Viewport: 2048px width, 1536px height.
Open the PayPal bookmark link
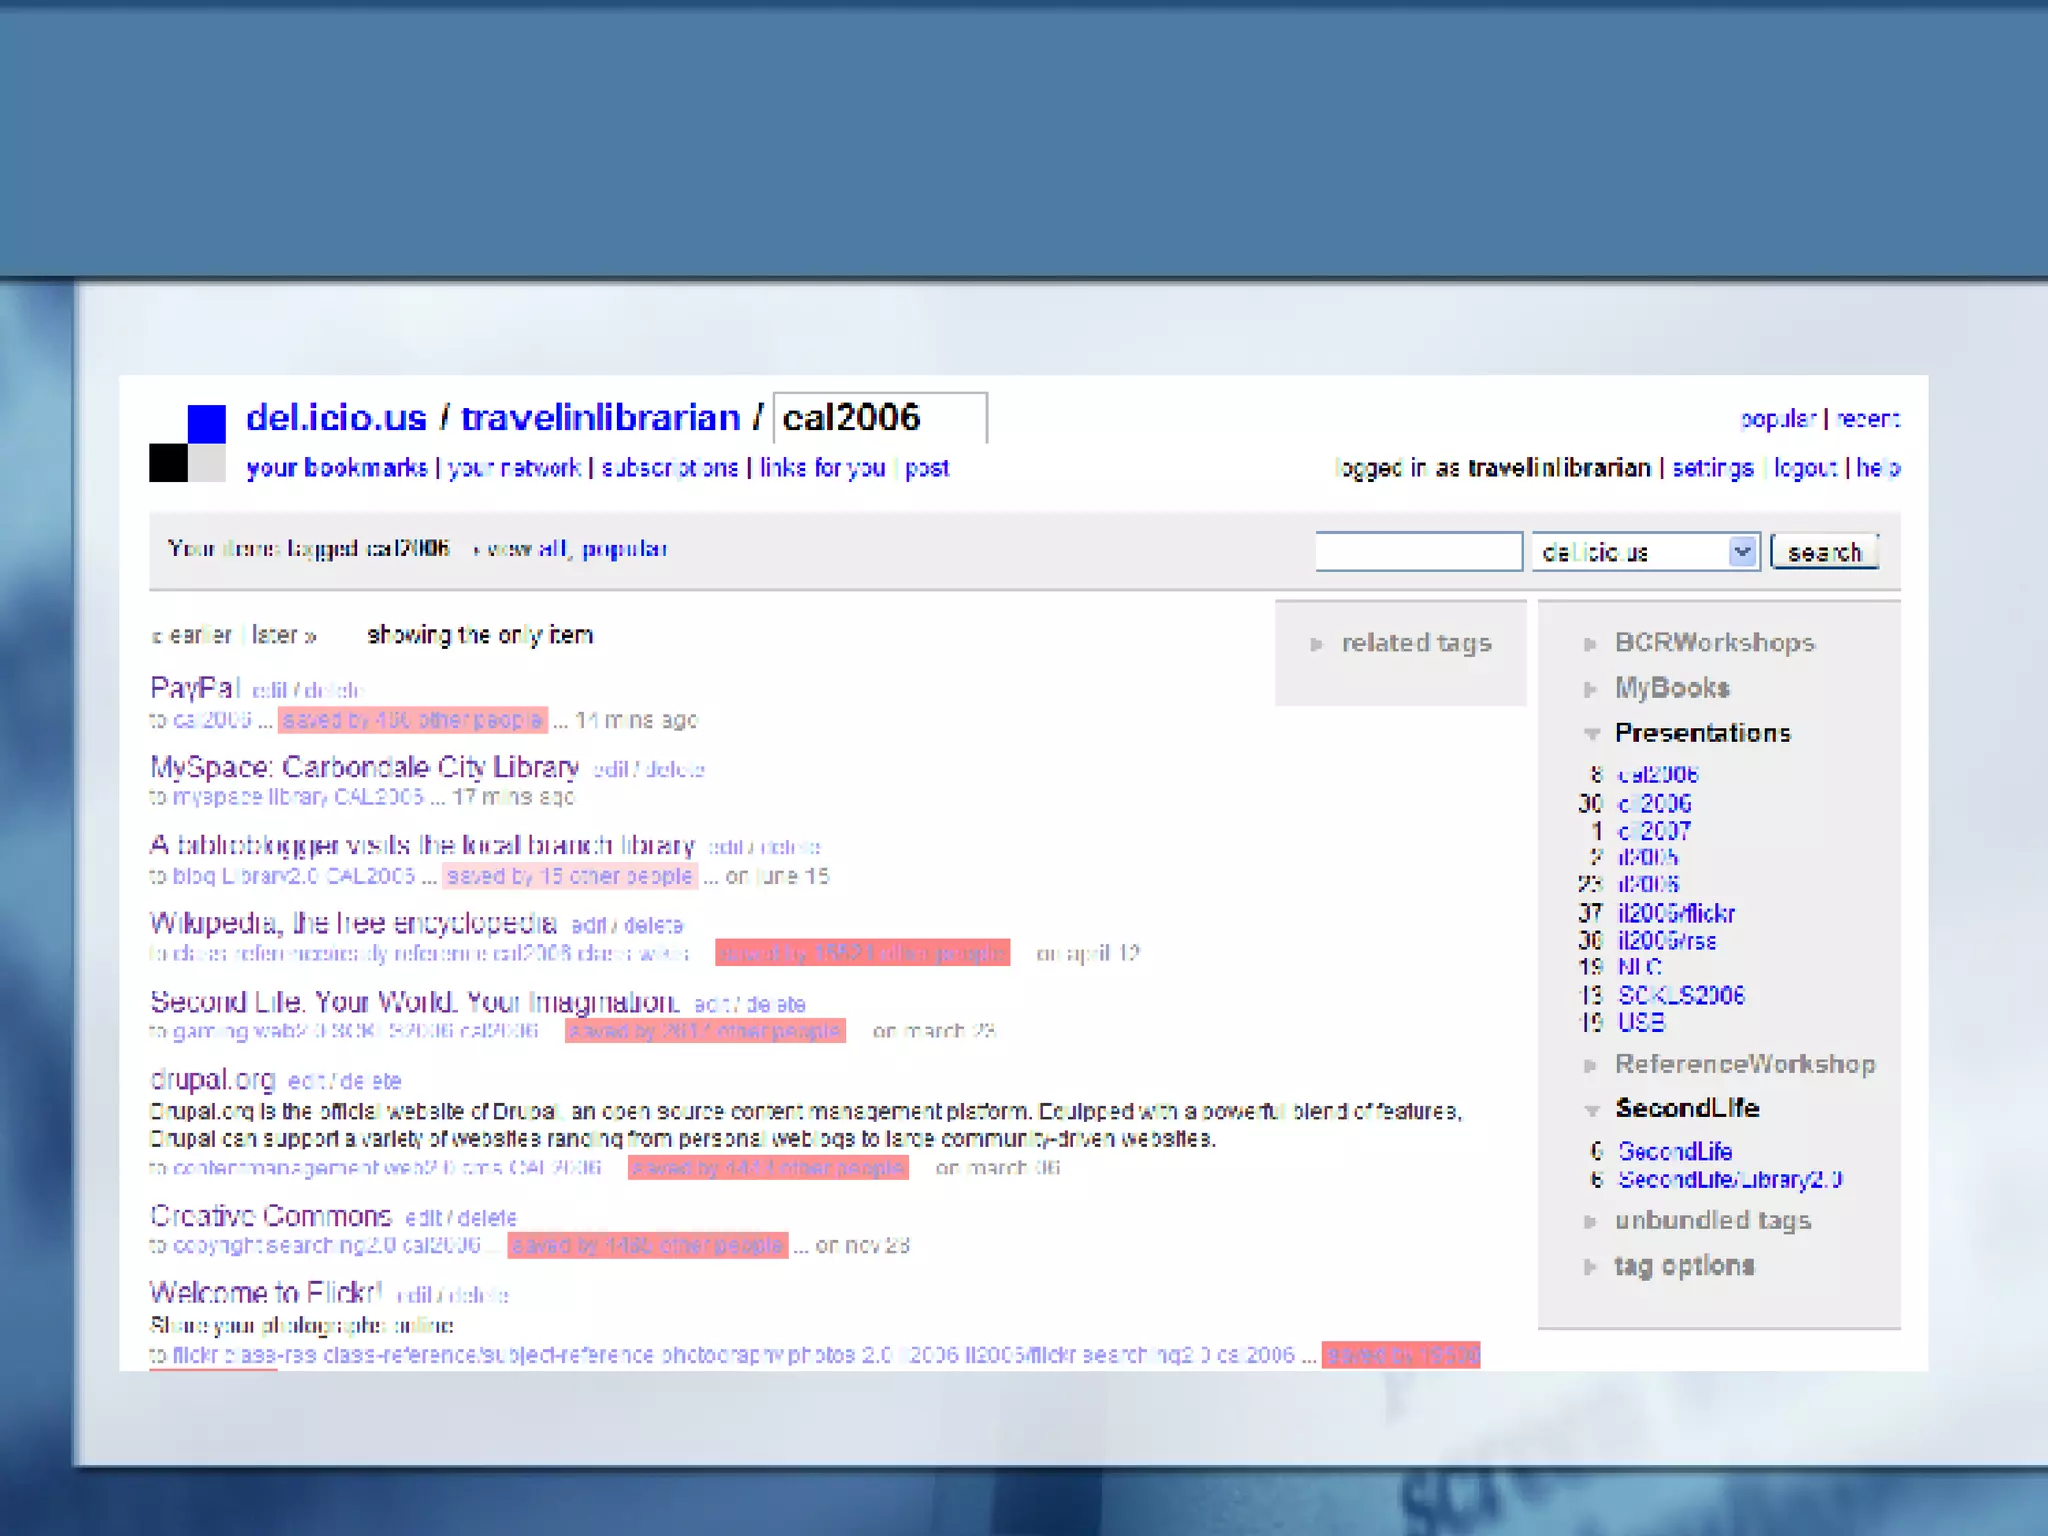pyautogui.click(x=194, y=688)
